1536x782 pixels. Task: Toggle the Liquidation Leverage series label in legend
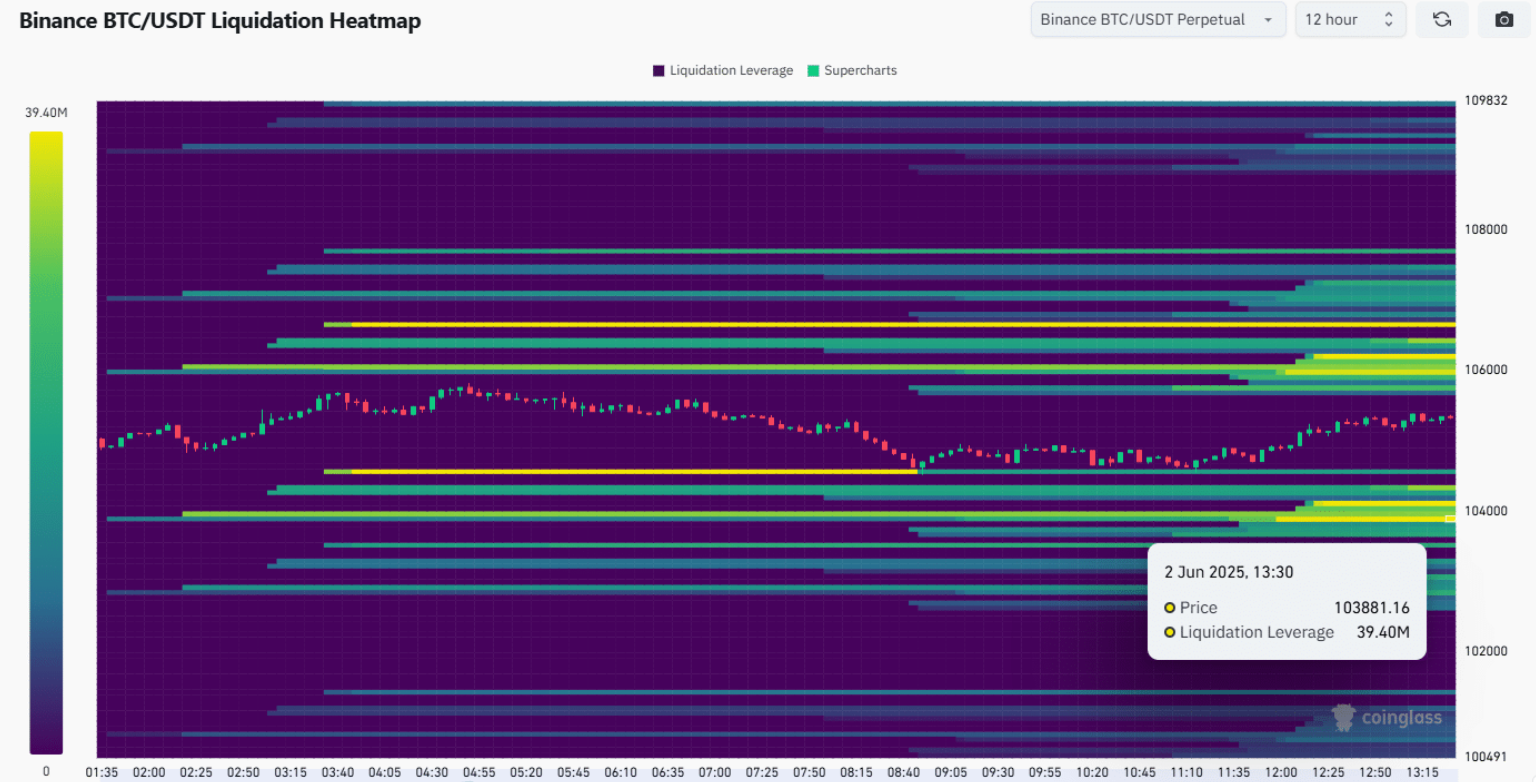coord(731,71)
